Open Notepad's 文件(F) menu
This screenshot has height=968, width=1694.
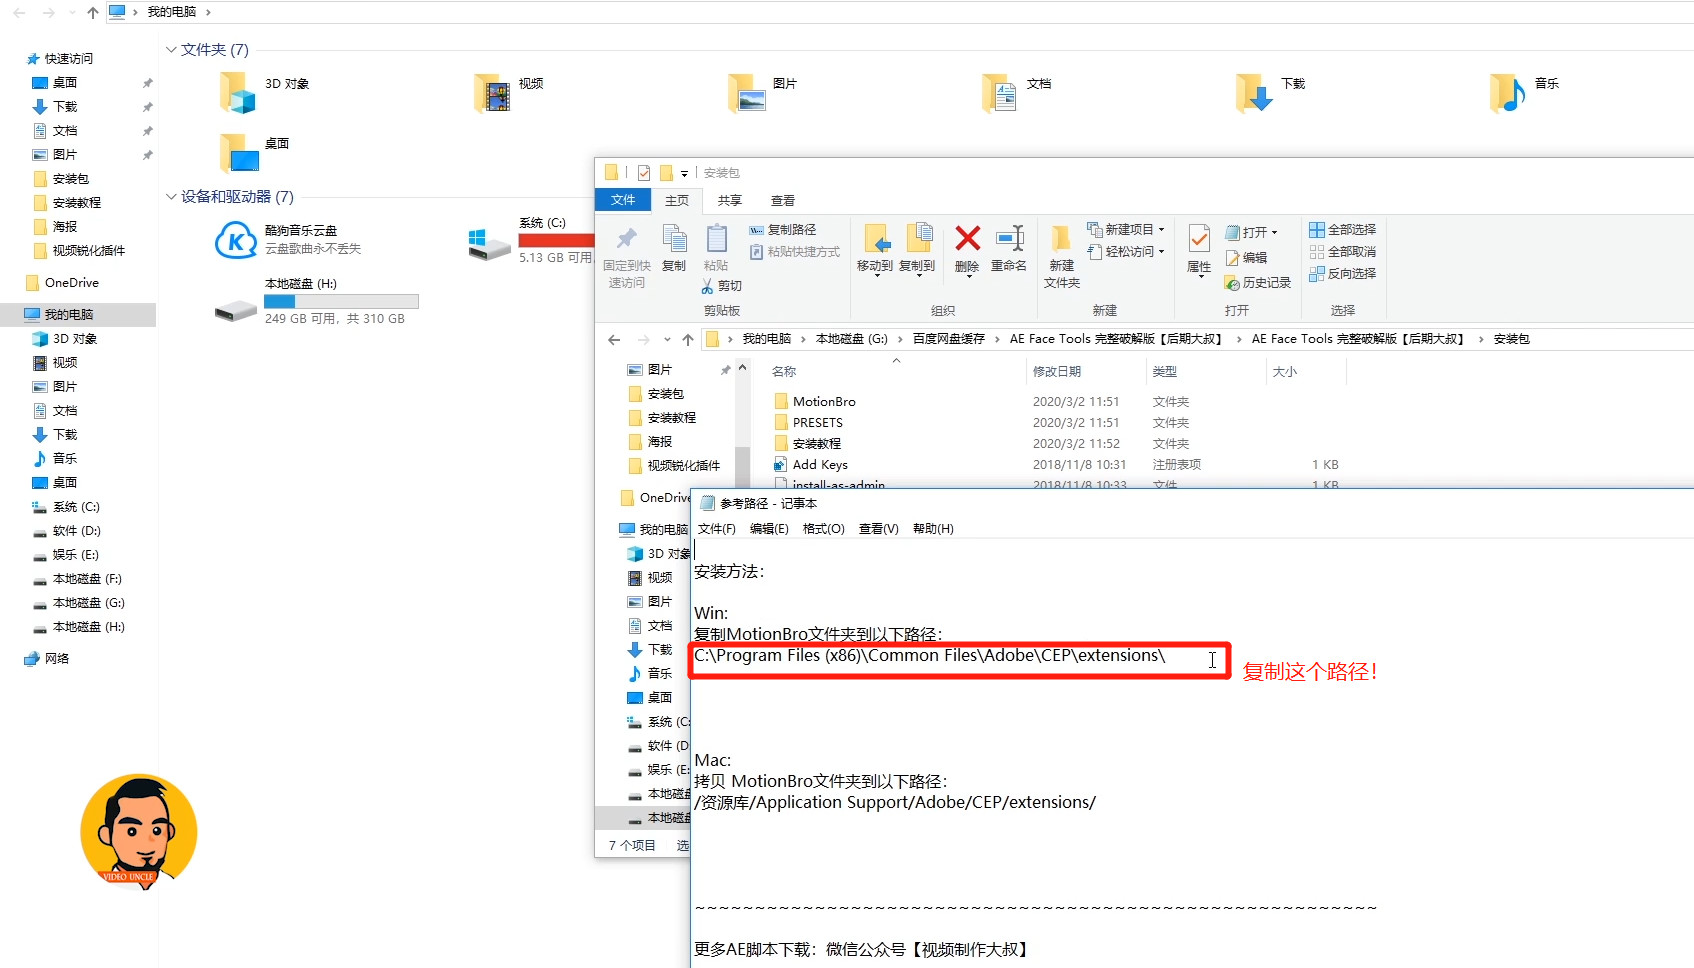[x=716, y=529]
